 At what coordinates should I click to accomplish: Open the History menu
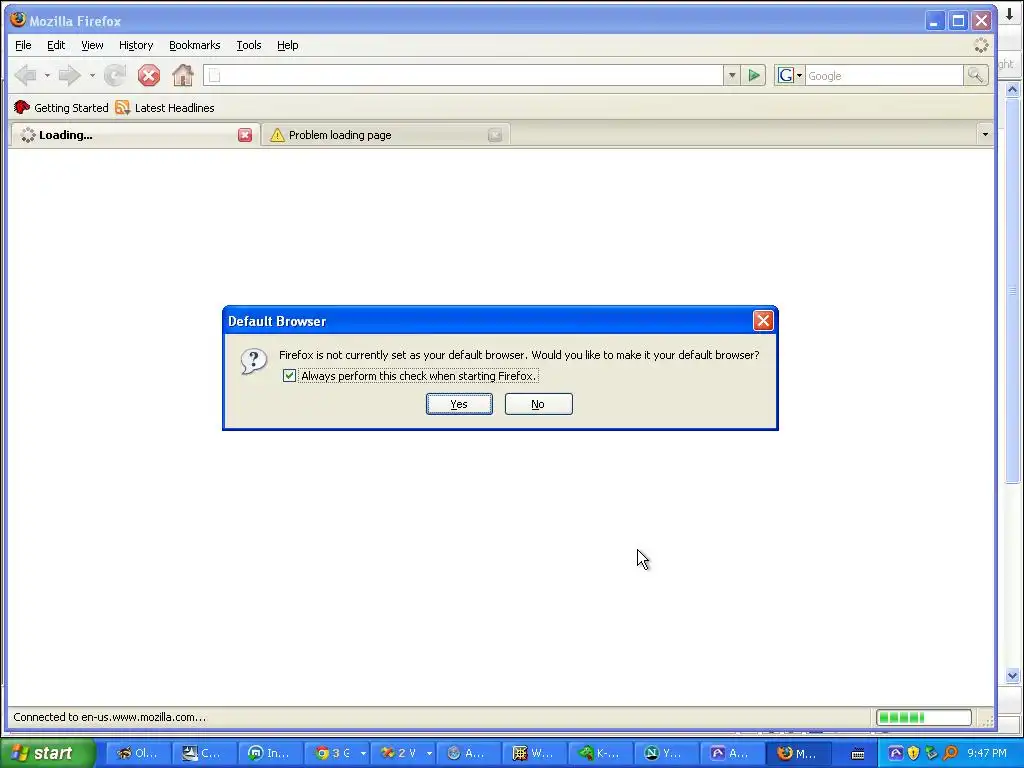(x=136, y=45)
